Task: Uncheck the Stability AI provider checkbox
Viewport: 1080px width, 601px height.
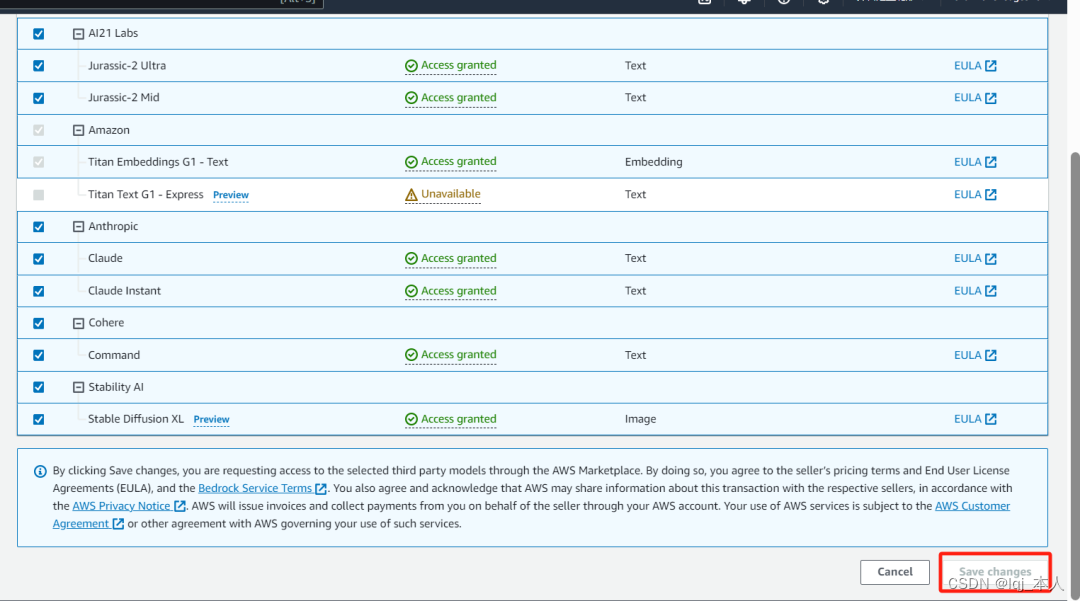Action: pos(39,387)
